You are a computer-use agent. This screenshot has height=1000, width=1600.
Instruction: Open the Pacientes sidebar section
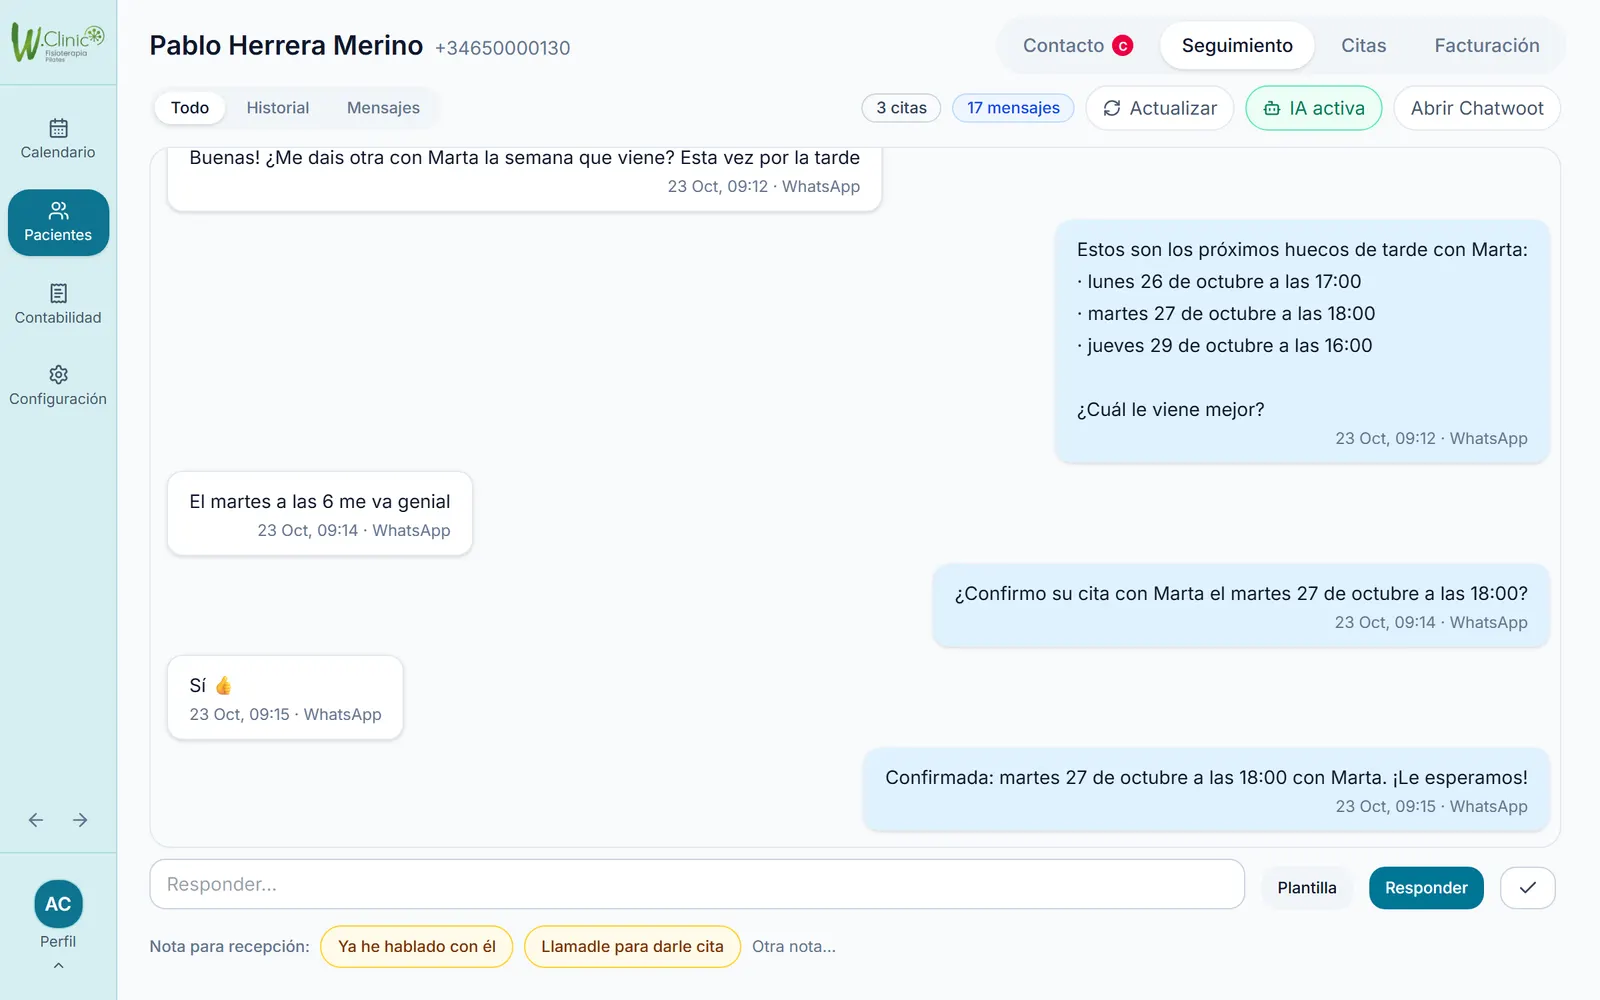click(58, 222)
